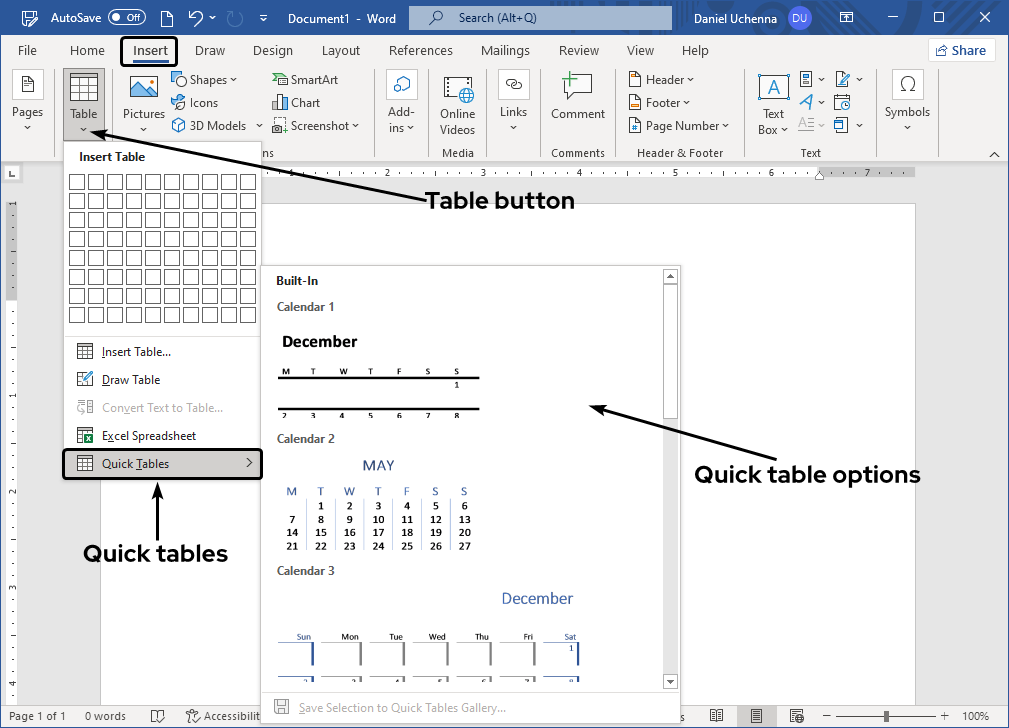Collapse the ribbon using the chevron
The height and width of the screenshot is (728, 1009).
pyautogui.click(x=994, y=154)
